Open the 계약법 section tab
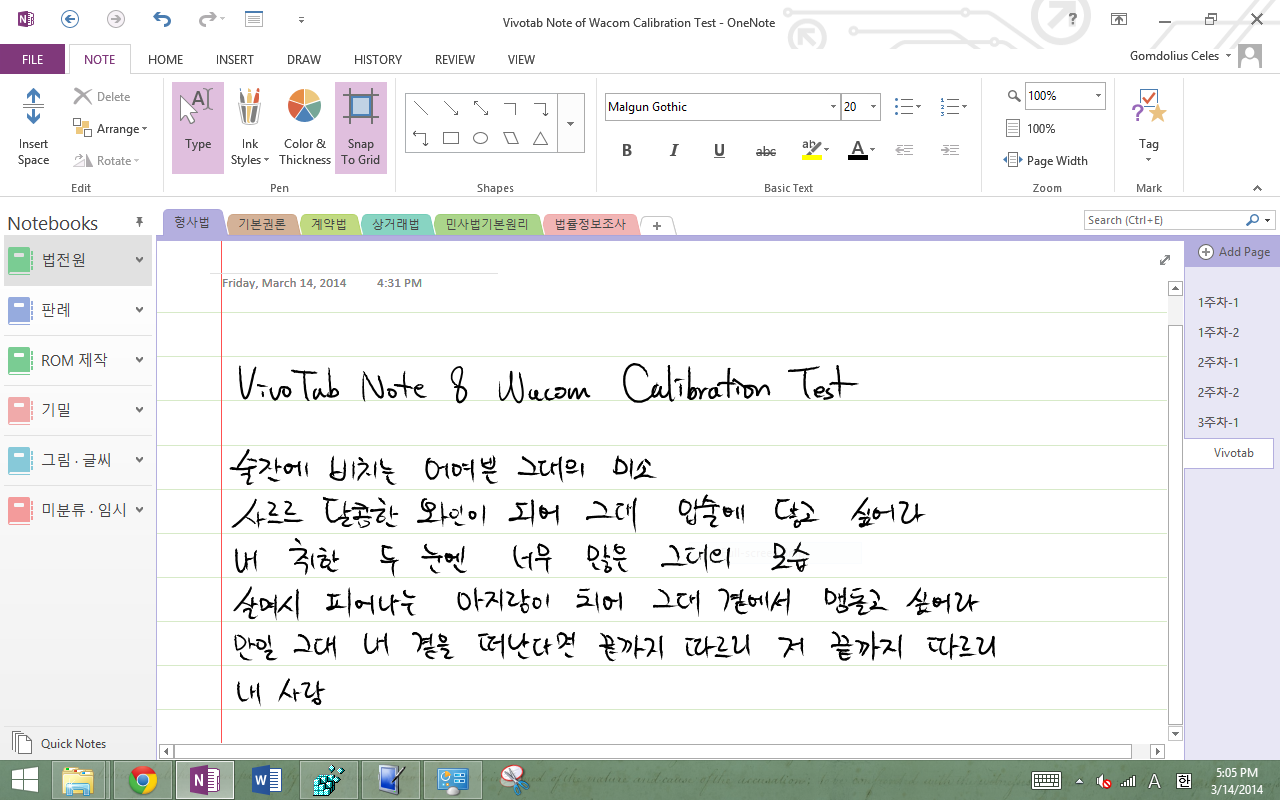This screenshot has height=800, width=1280. click(328, 224)
